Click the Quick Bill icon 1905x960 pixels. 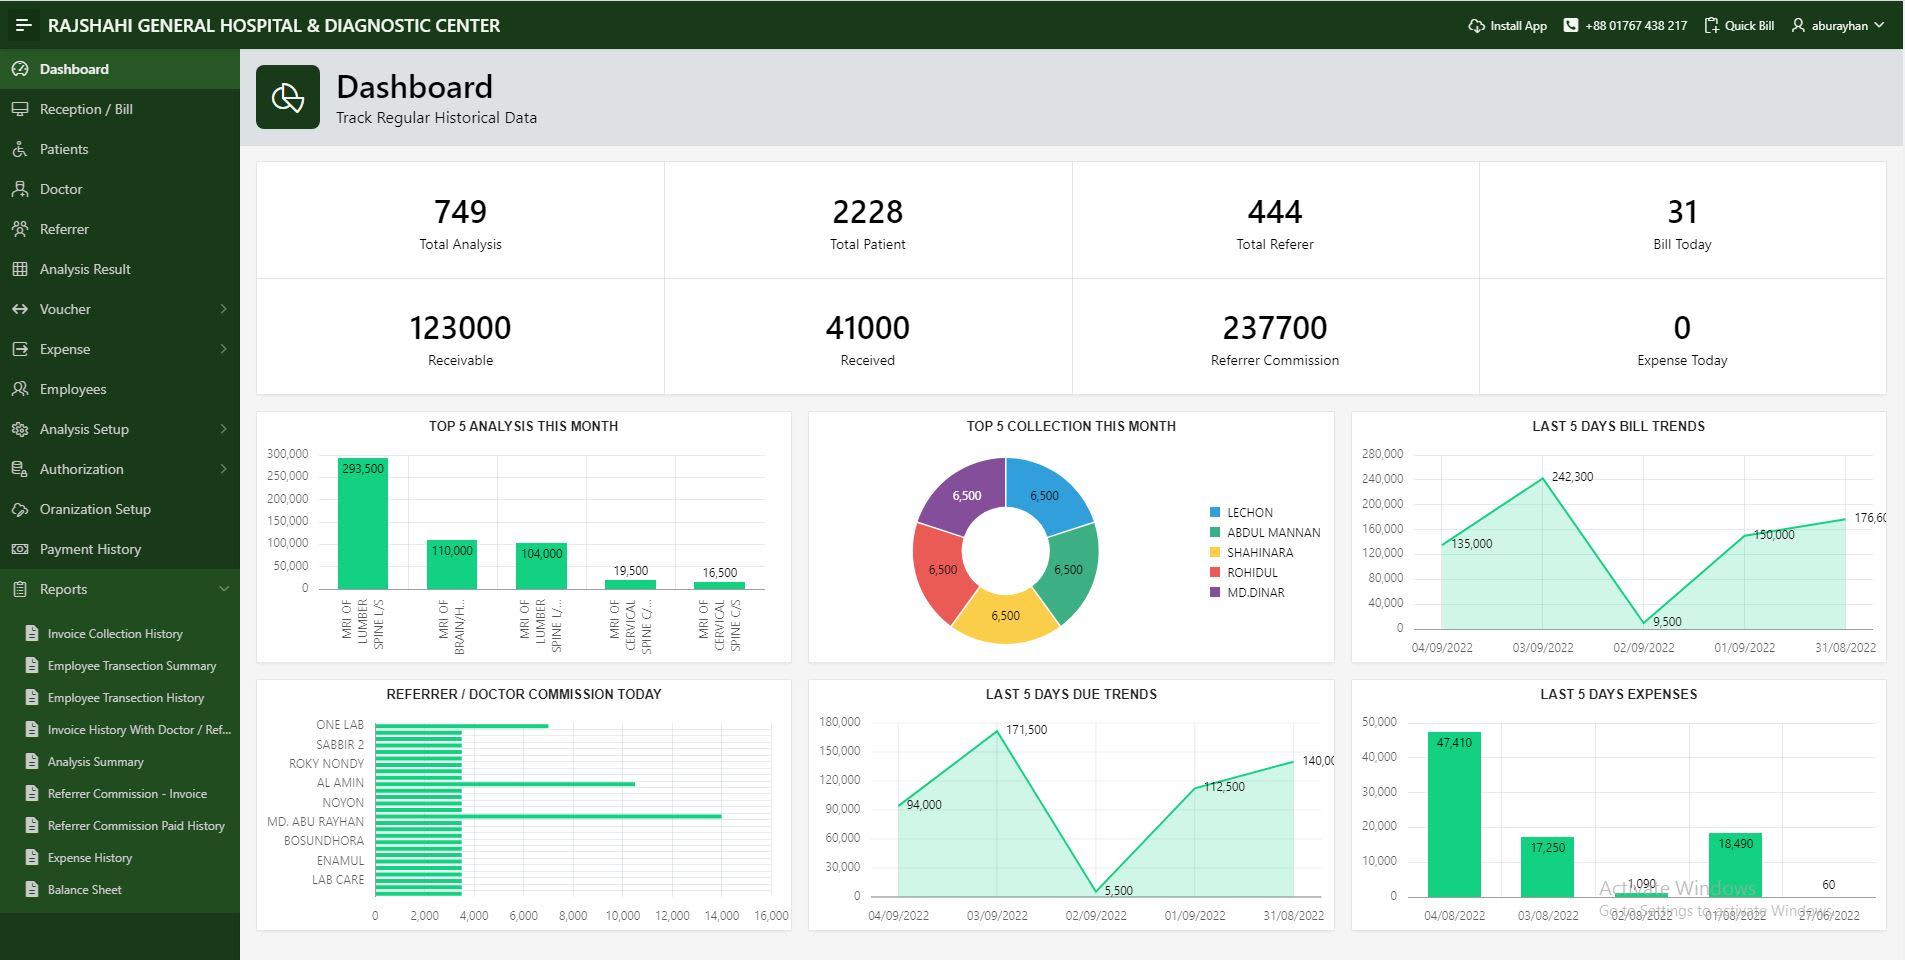(x=1712, y=26)
